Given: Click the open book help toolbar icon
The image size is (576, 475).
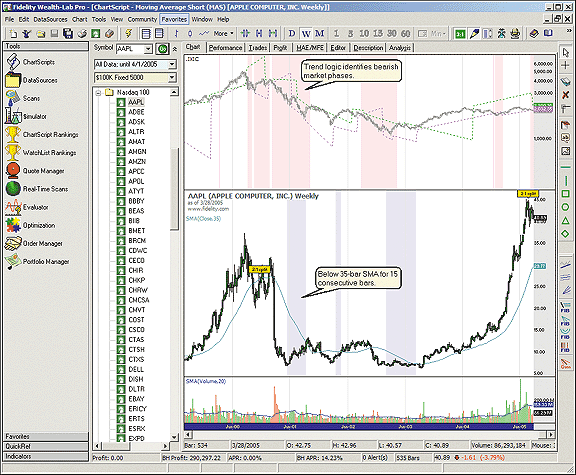Looking at the screenshot, I should 548,34.
